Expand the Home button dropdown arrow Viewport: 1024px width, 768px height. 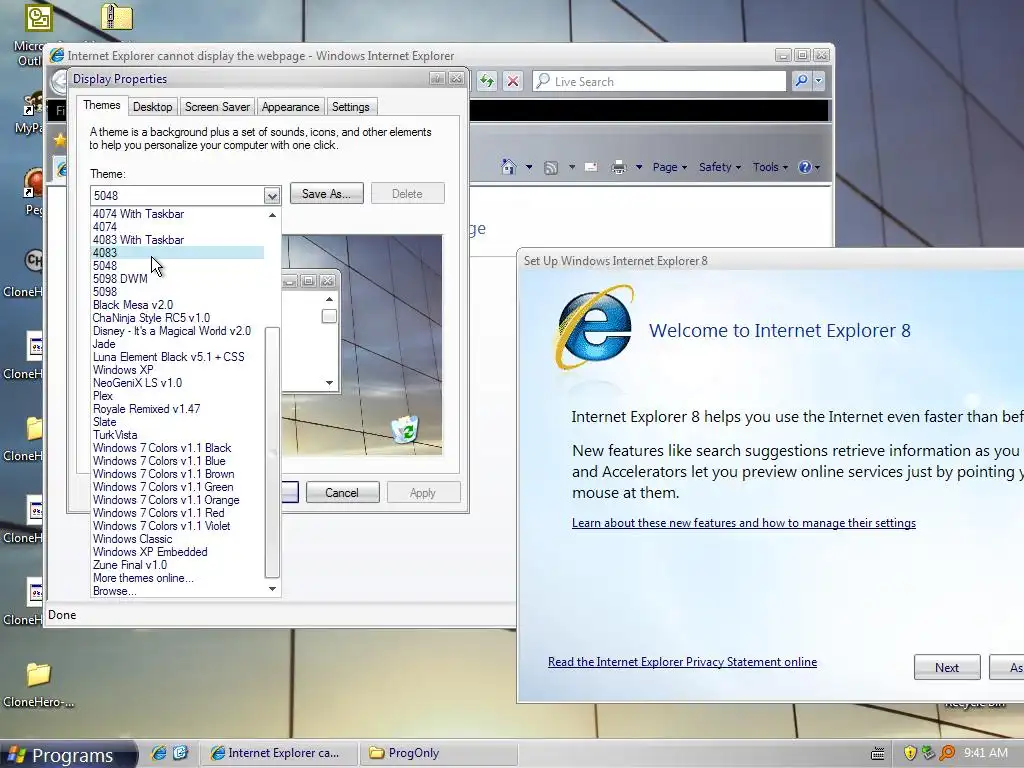529,167
